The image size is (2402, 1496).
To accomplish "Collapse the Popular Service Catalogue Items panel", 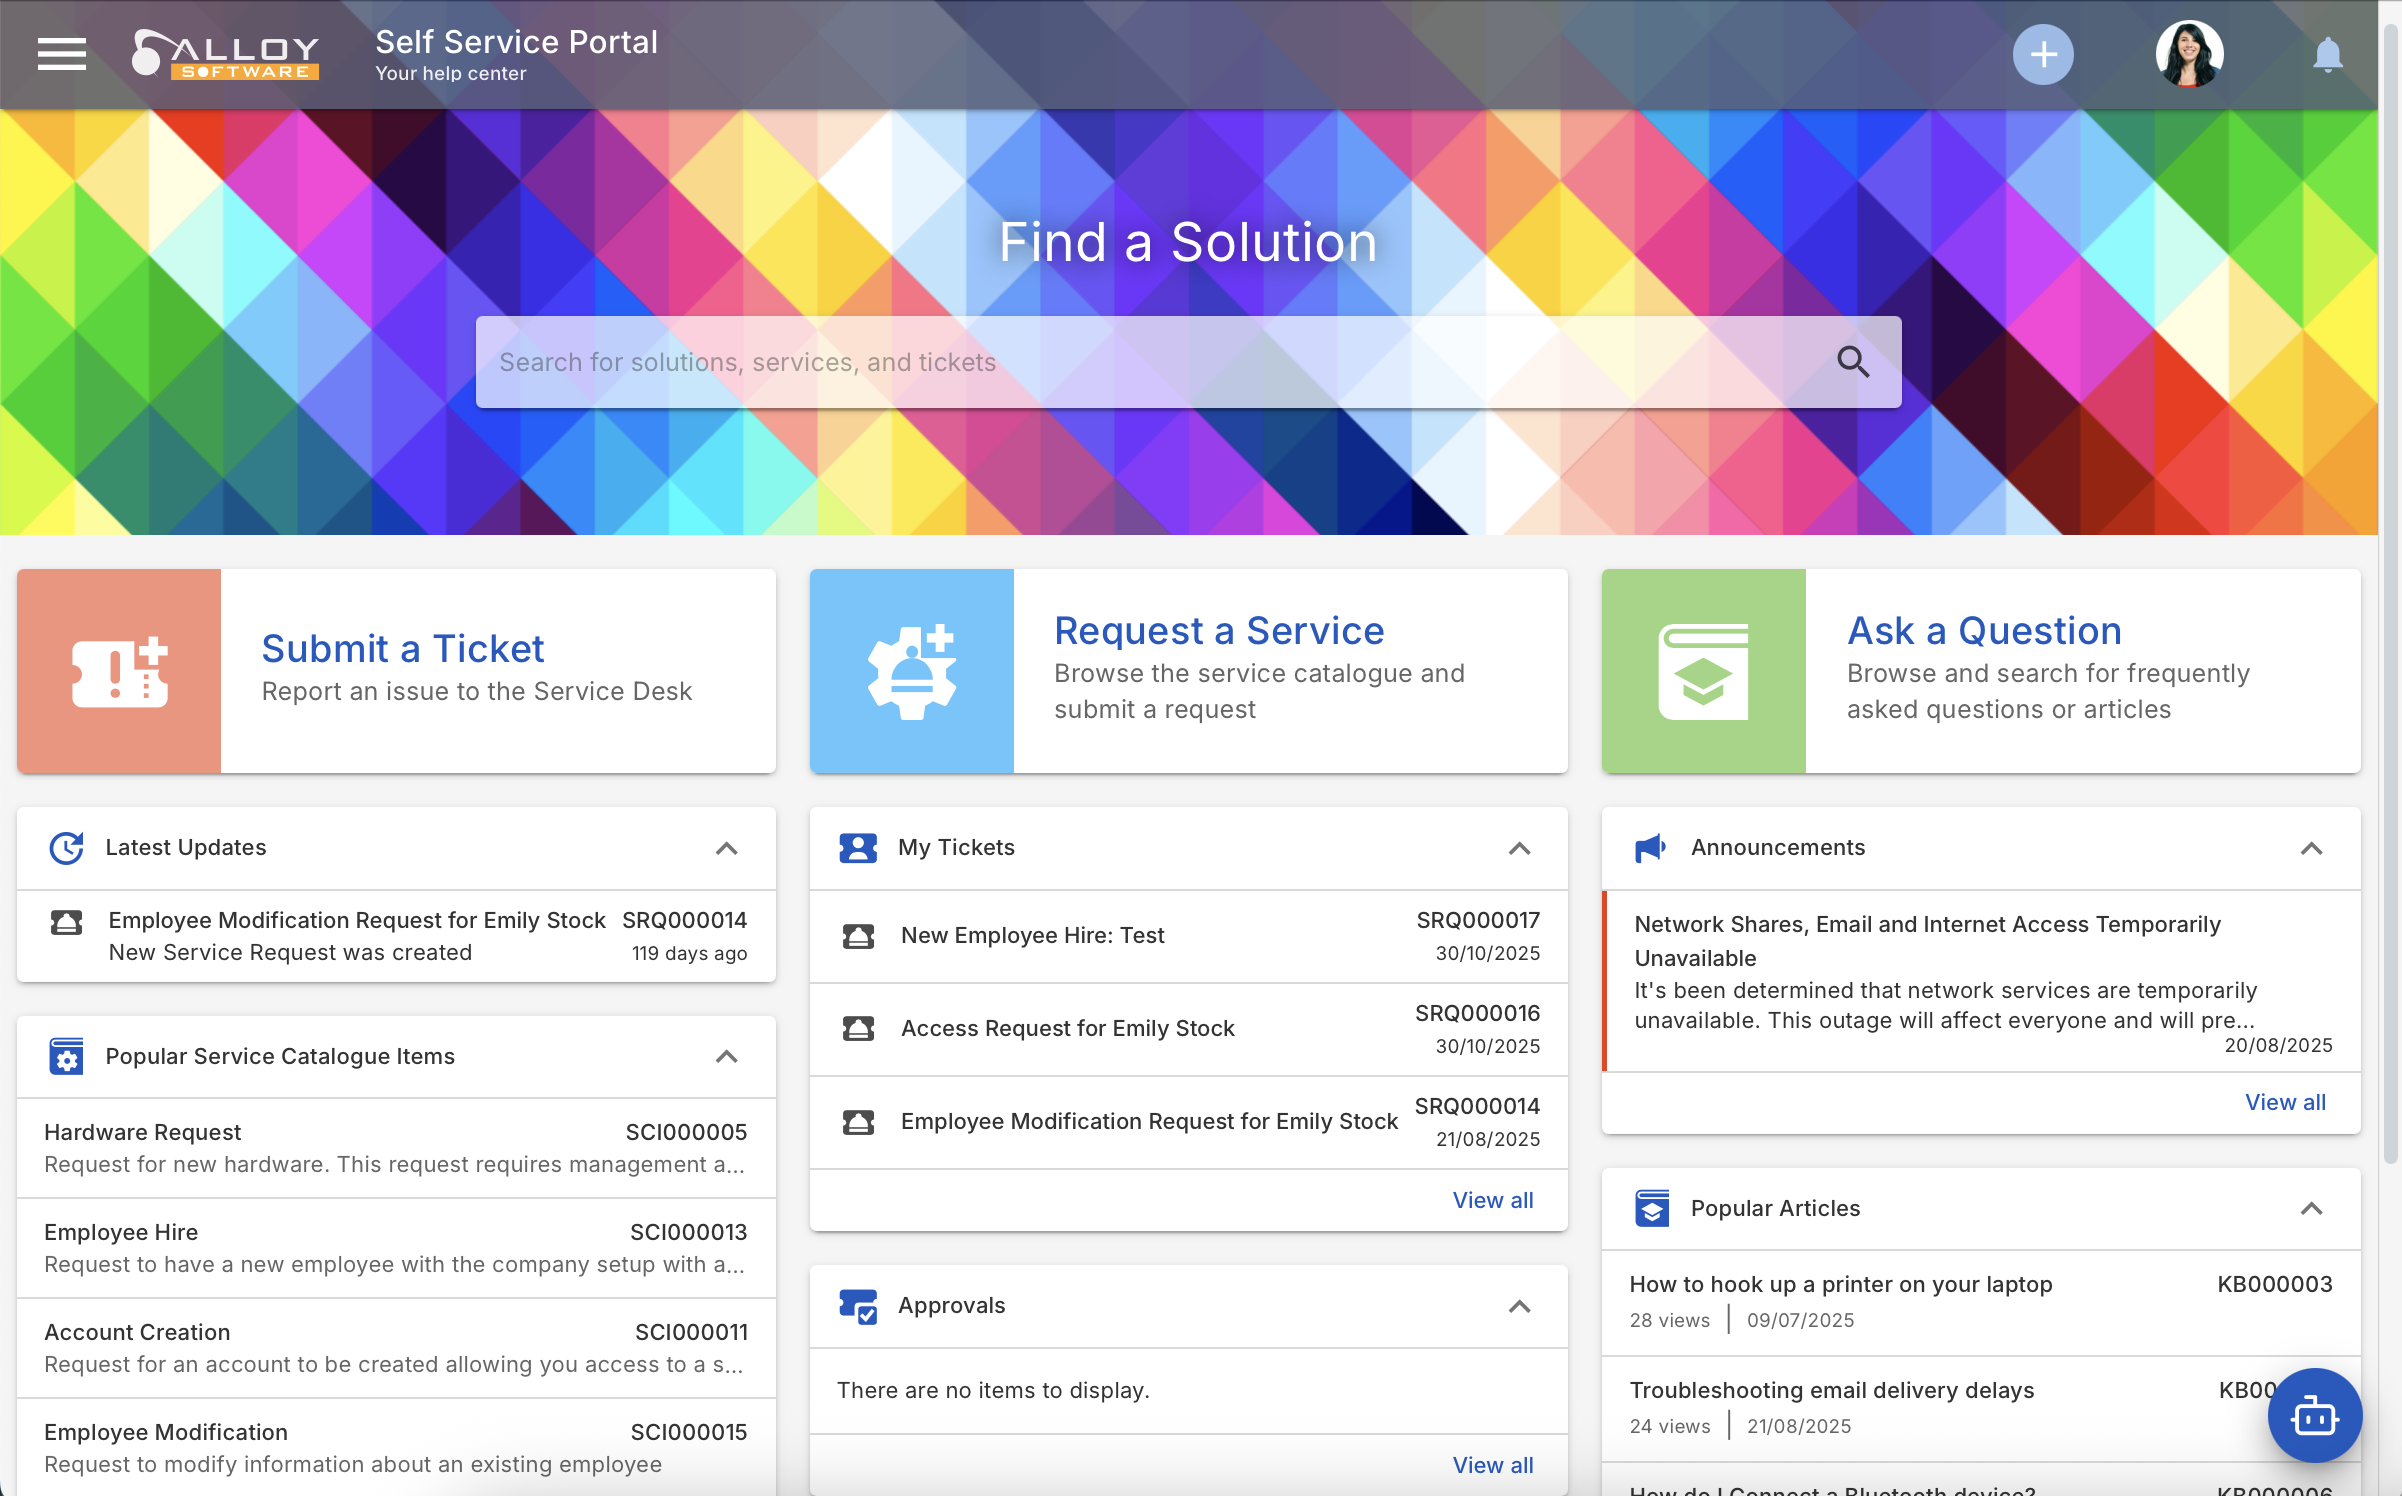I will [x=727, y=1057].
